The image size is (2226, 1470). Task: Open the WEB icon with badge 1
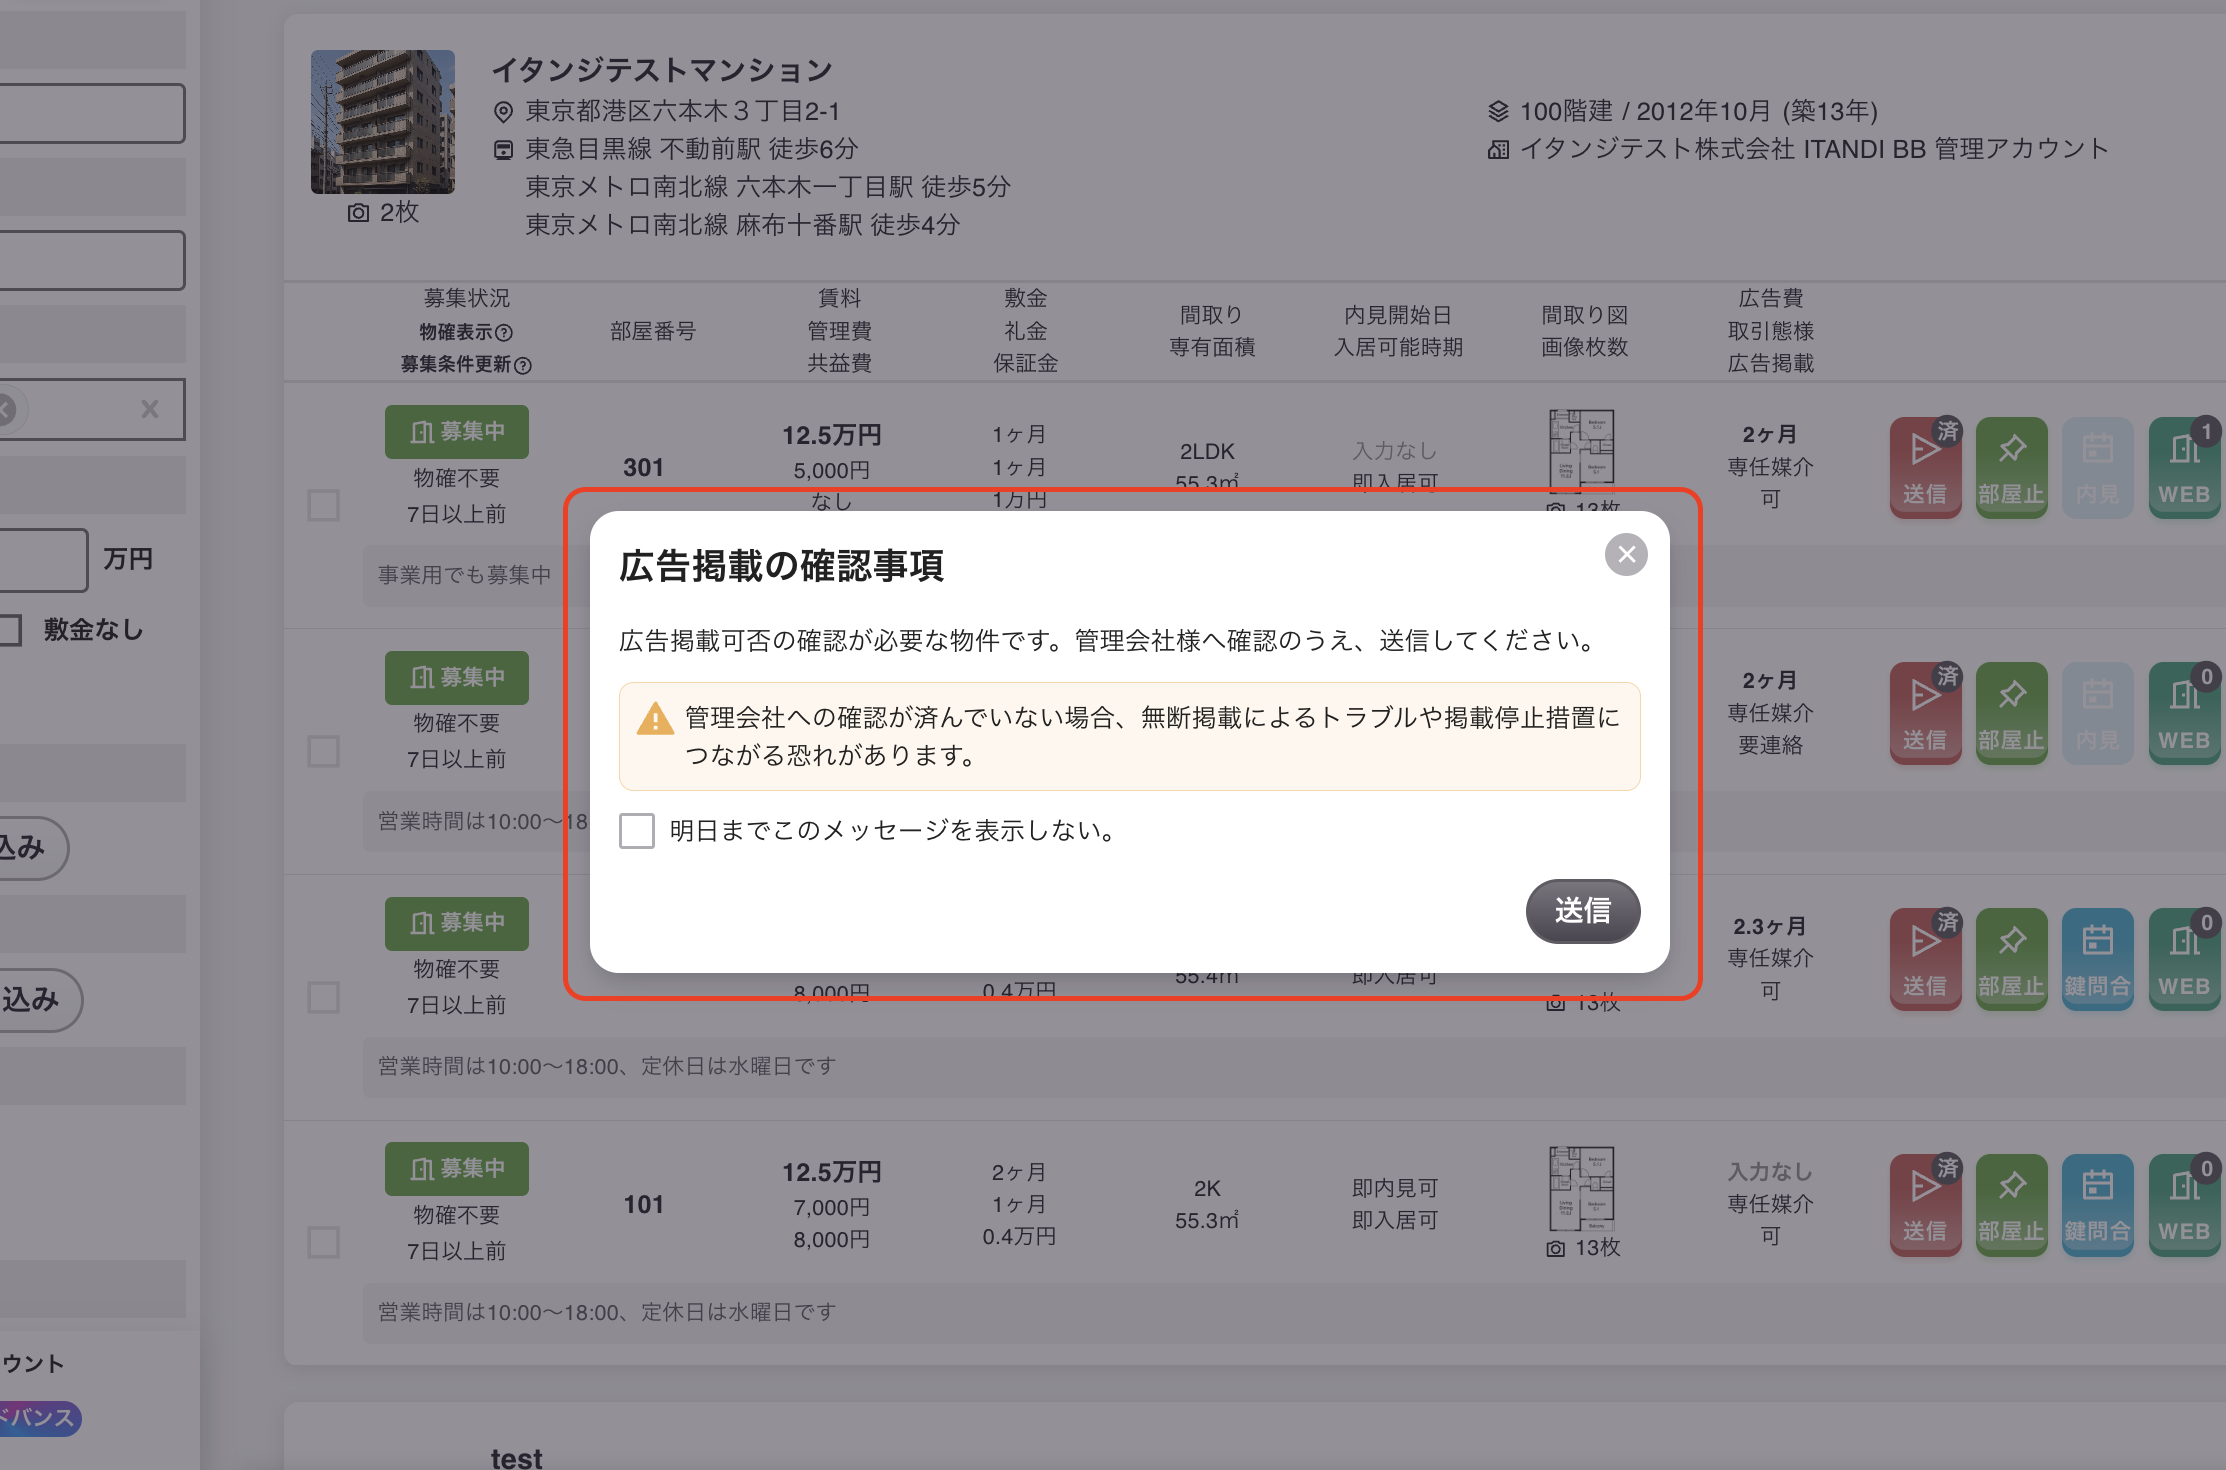tap(2184, 467)
